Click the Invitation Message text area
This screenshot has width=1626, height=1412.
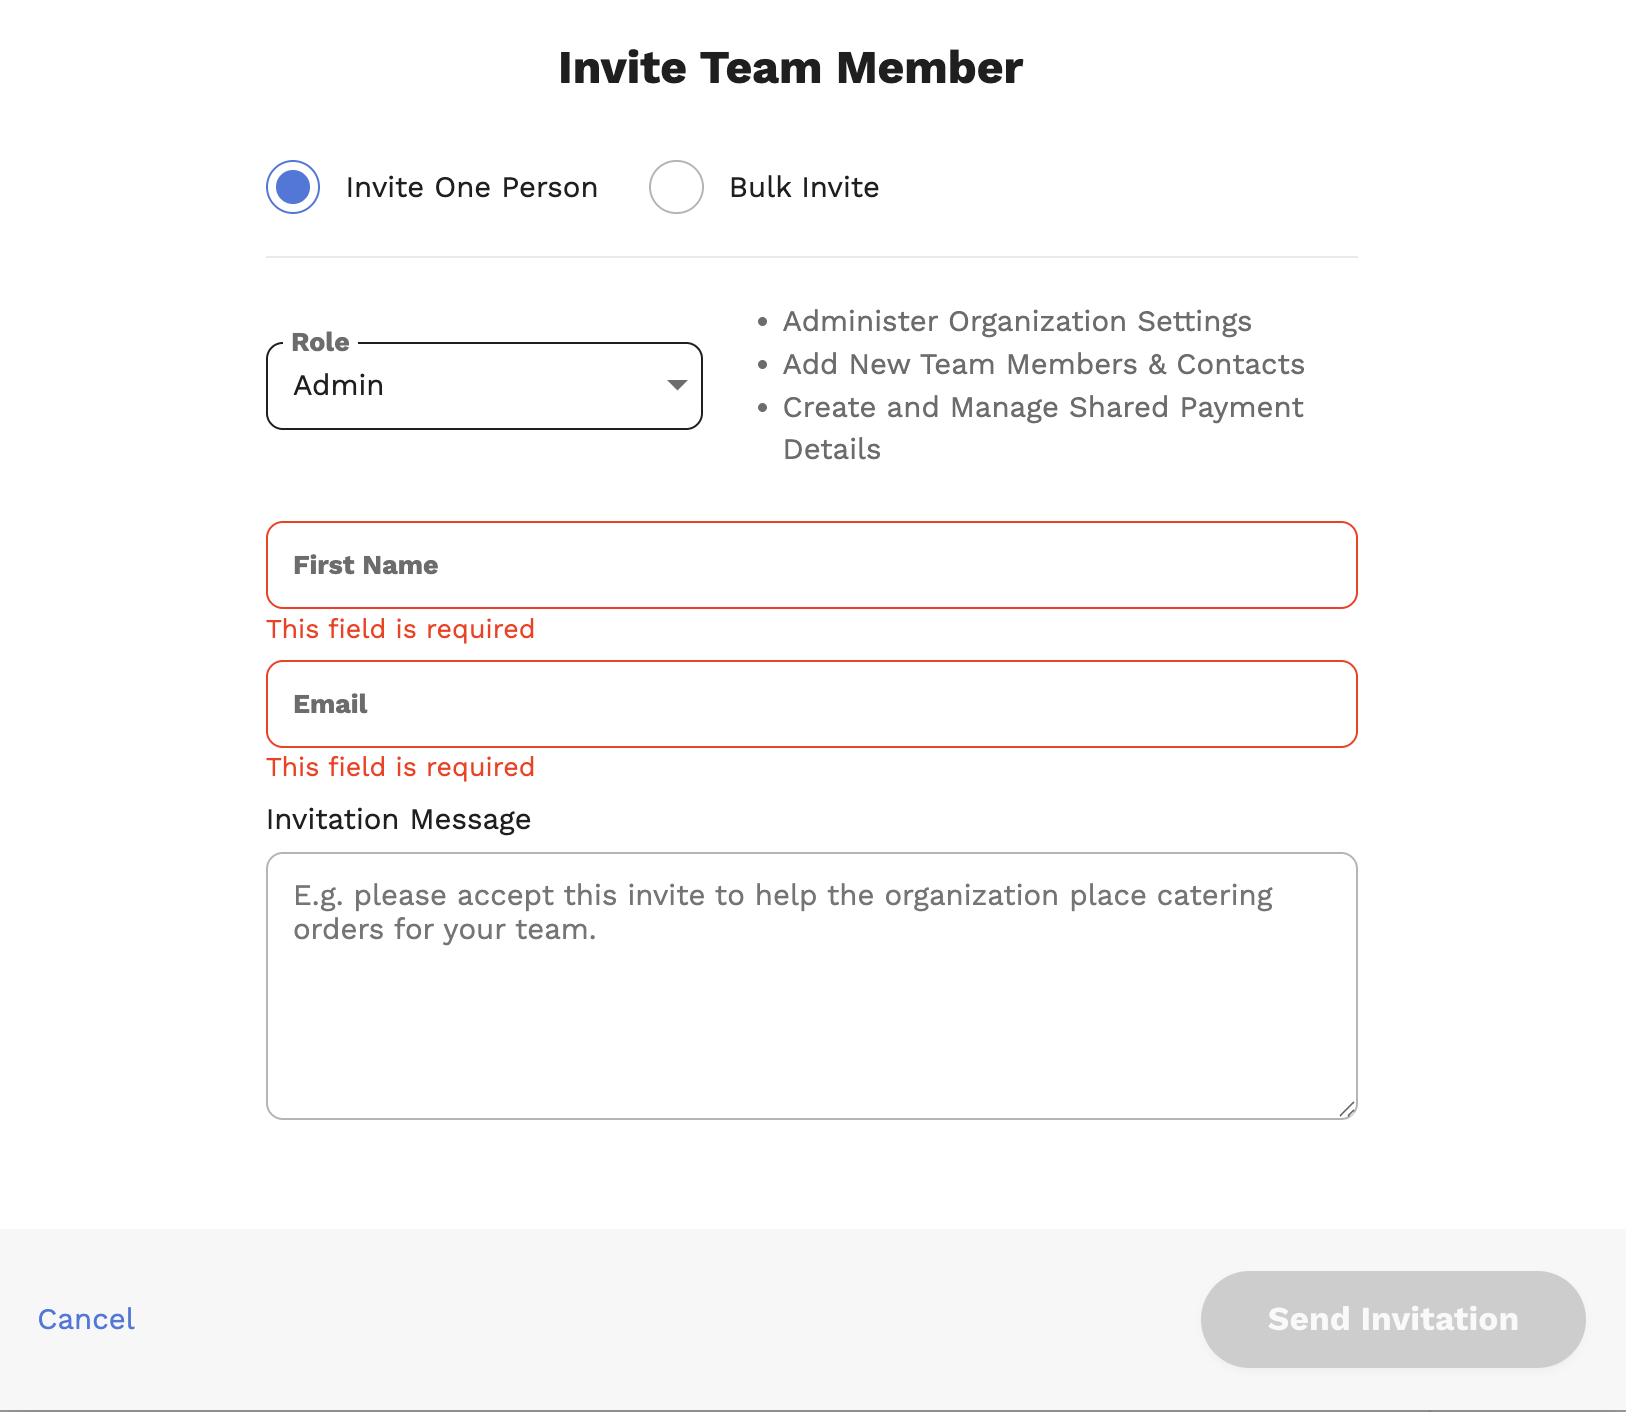(x=810, y=985)
